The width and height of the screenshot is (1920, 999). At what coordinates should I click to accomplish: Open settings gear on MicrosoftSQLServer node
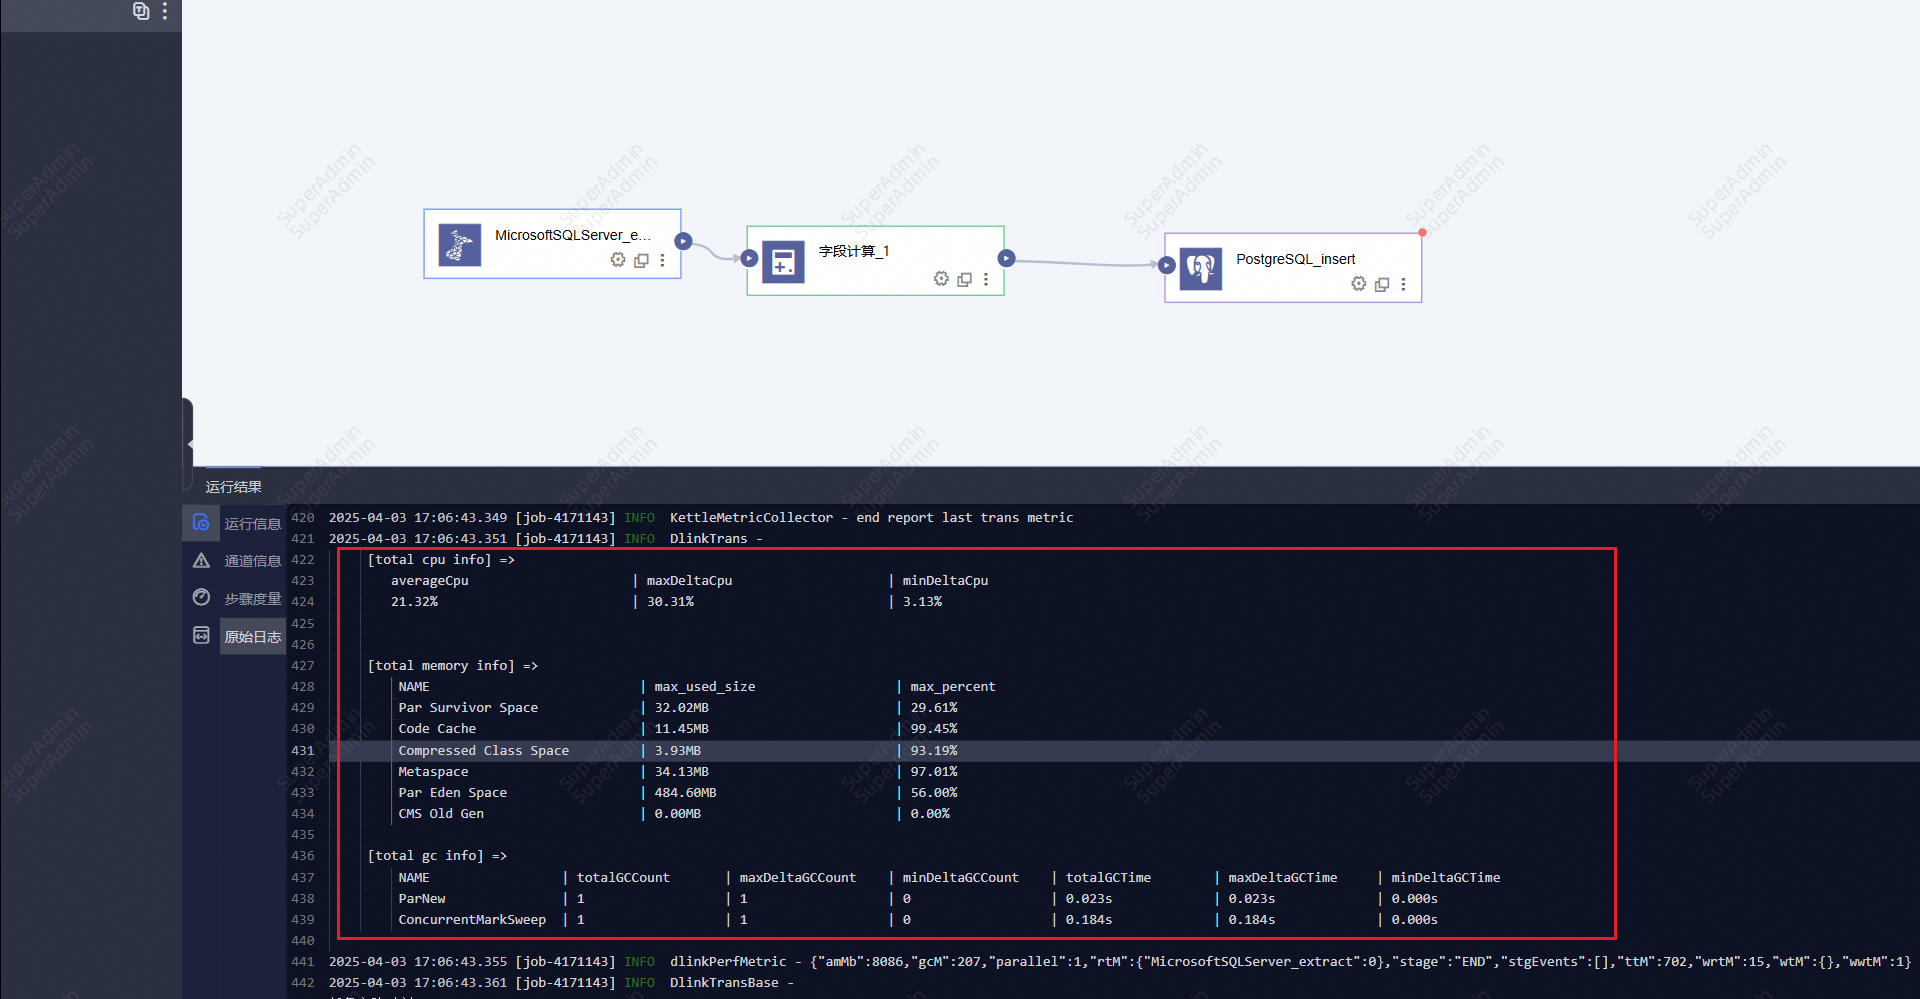click(618, 260)
